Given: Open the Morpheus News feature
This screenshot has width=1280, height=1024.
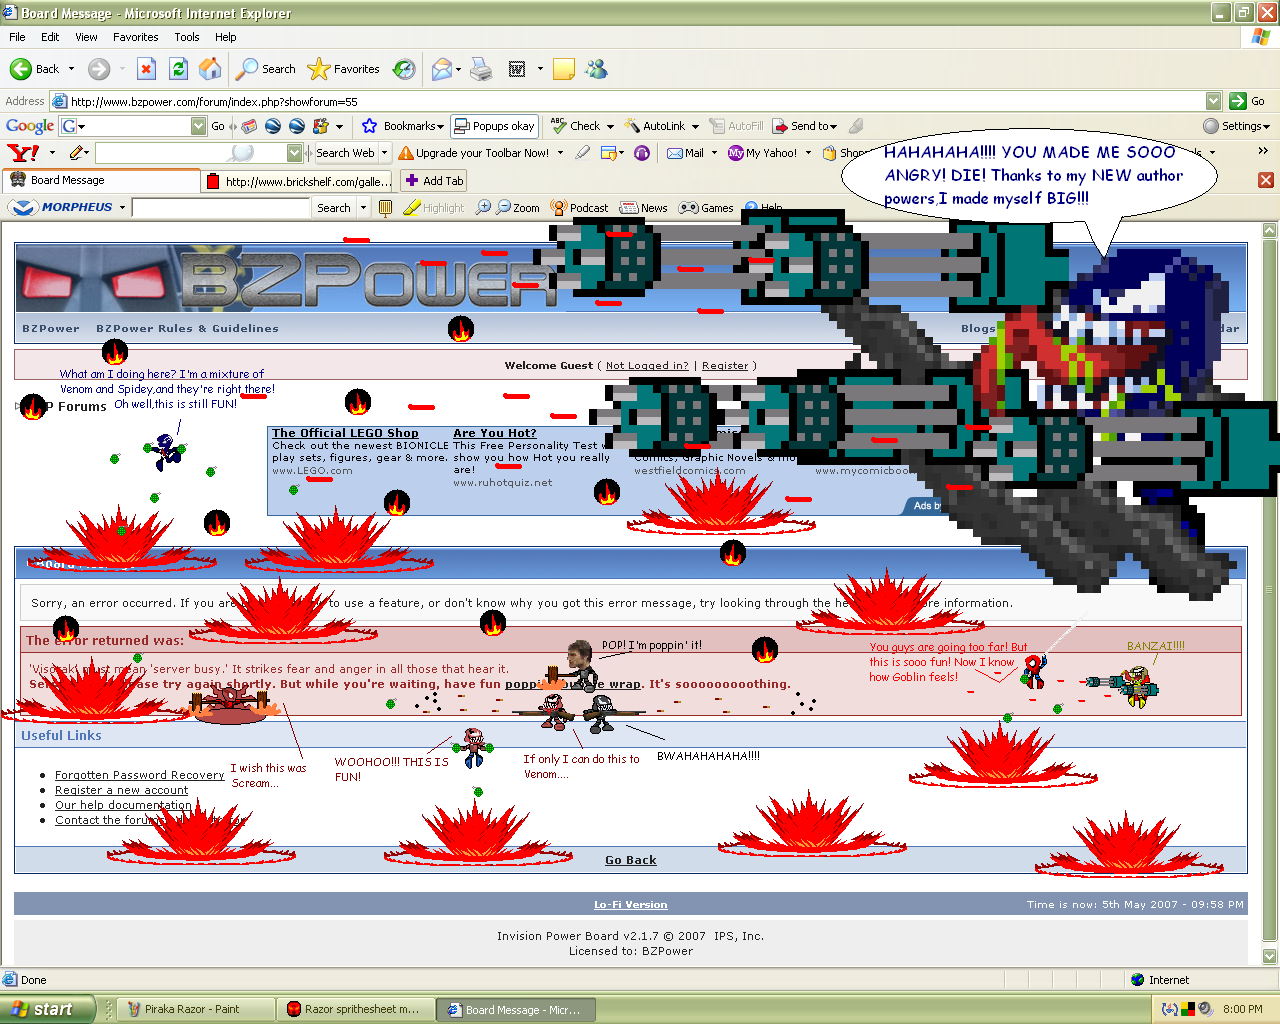Looking at the screenshot, I should [x=643, y=208].
